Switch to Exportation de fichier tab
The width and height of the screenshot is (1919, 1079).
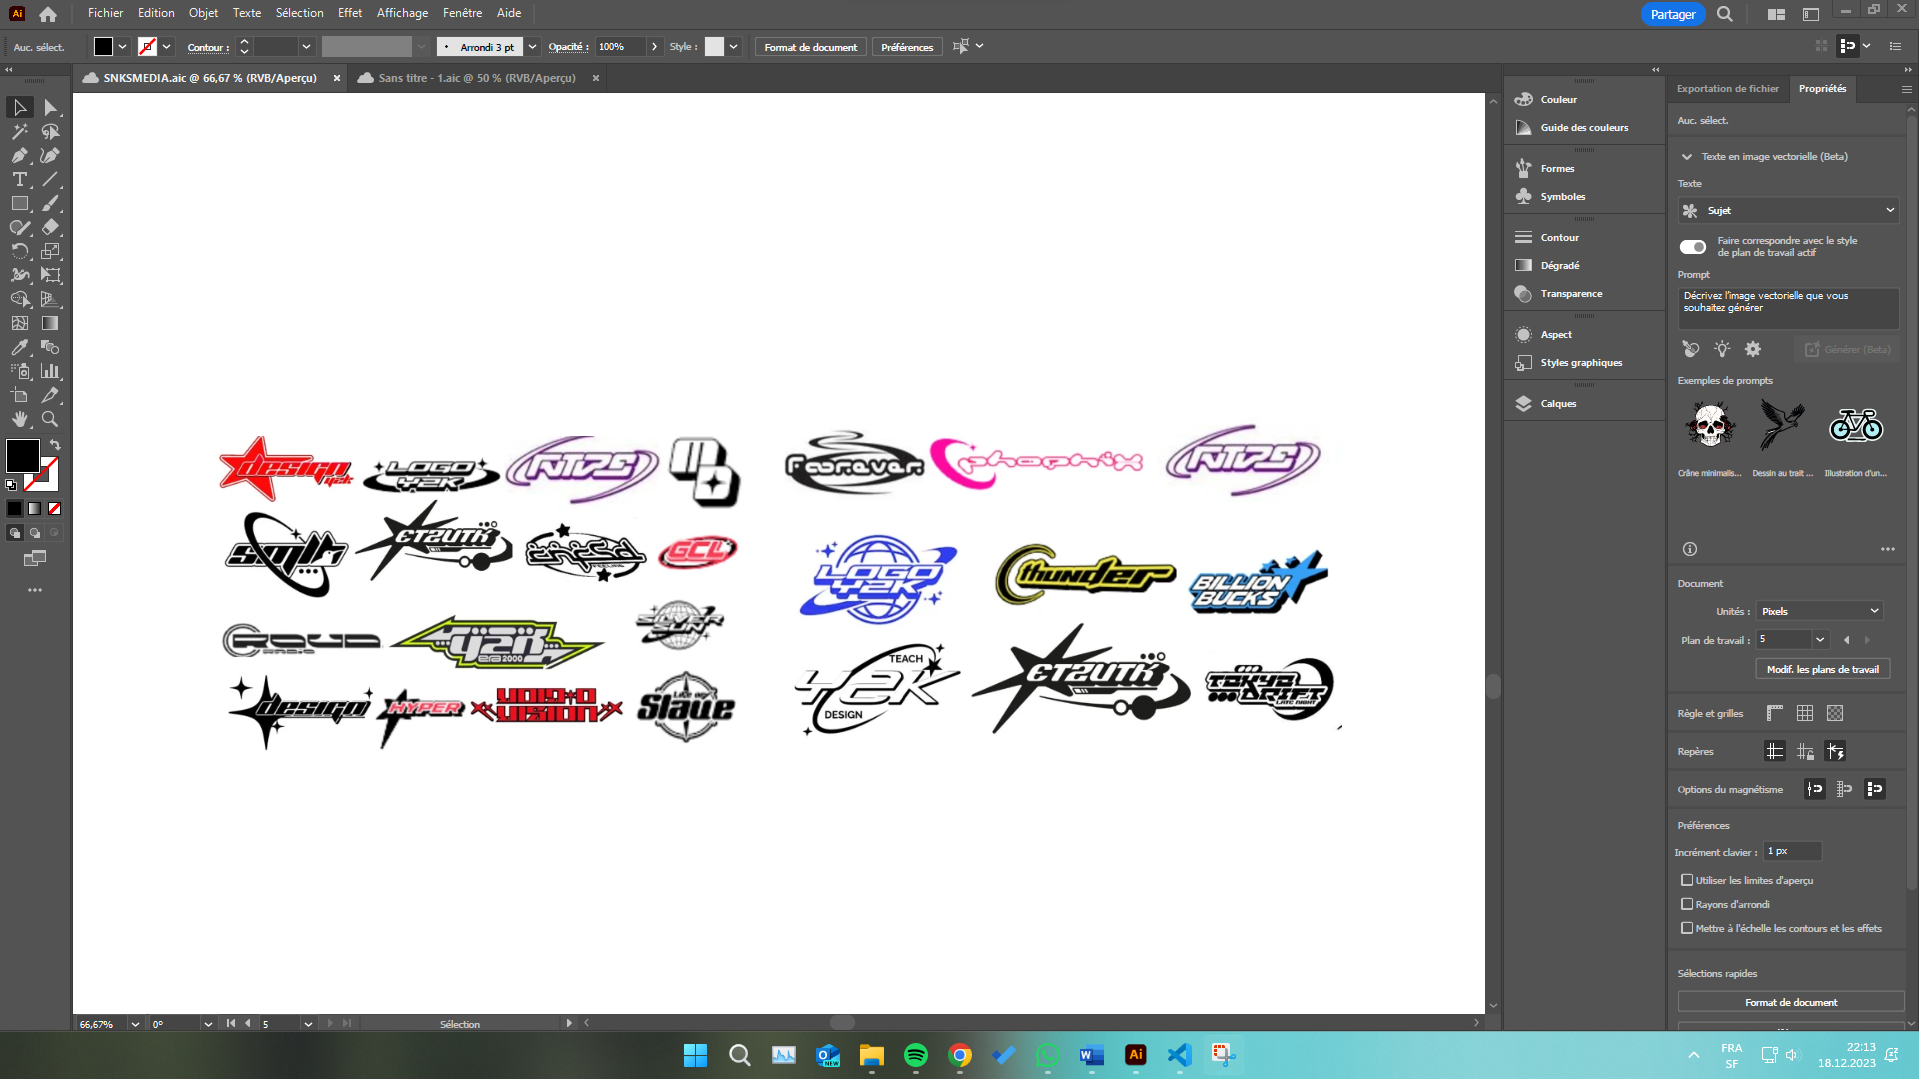[1727, 89]
